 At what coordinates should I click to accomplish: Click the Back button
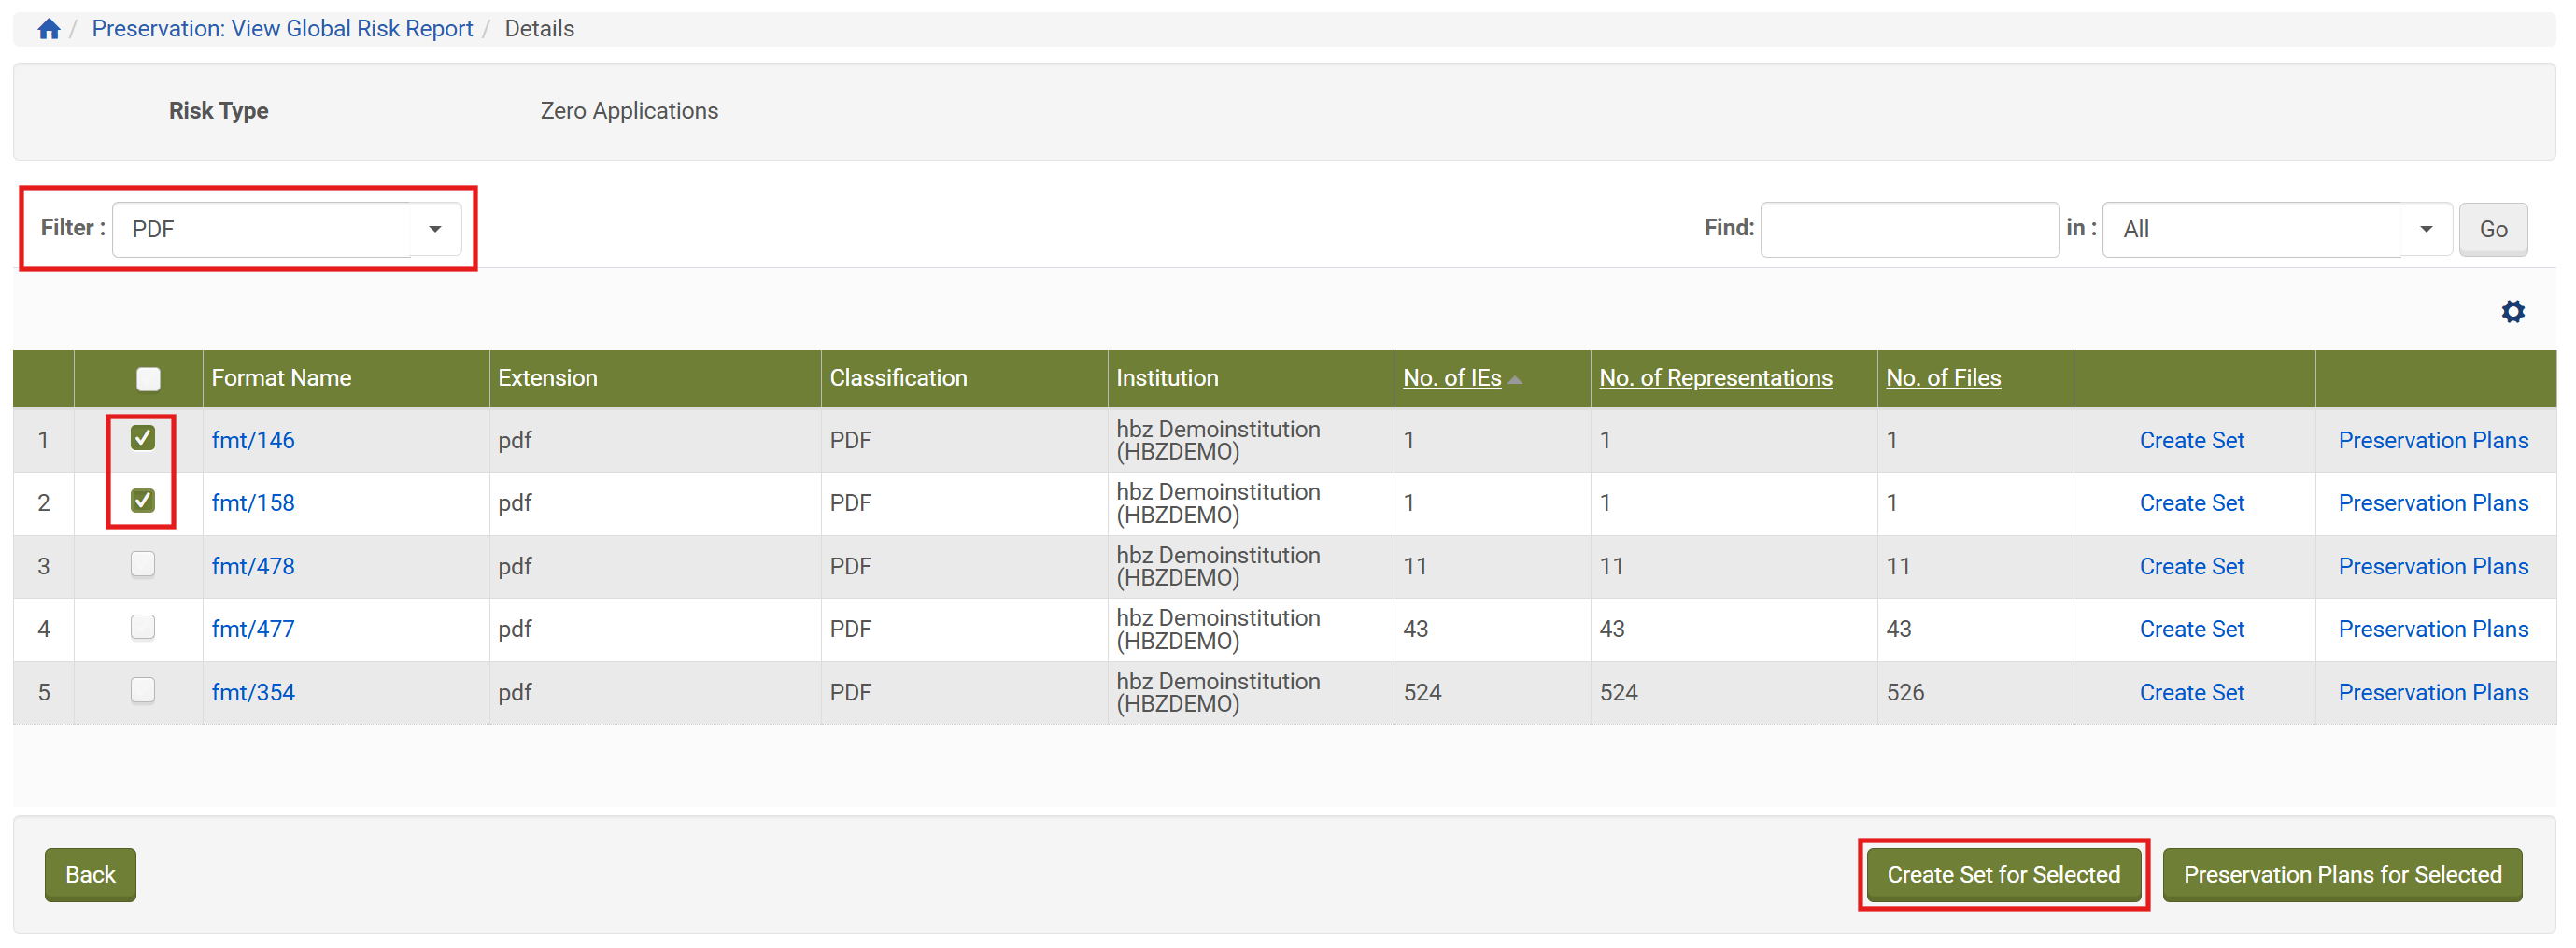(x=90, y=875)
